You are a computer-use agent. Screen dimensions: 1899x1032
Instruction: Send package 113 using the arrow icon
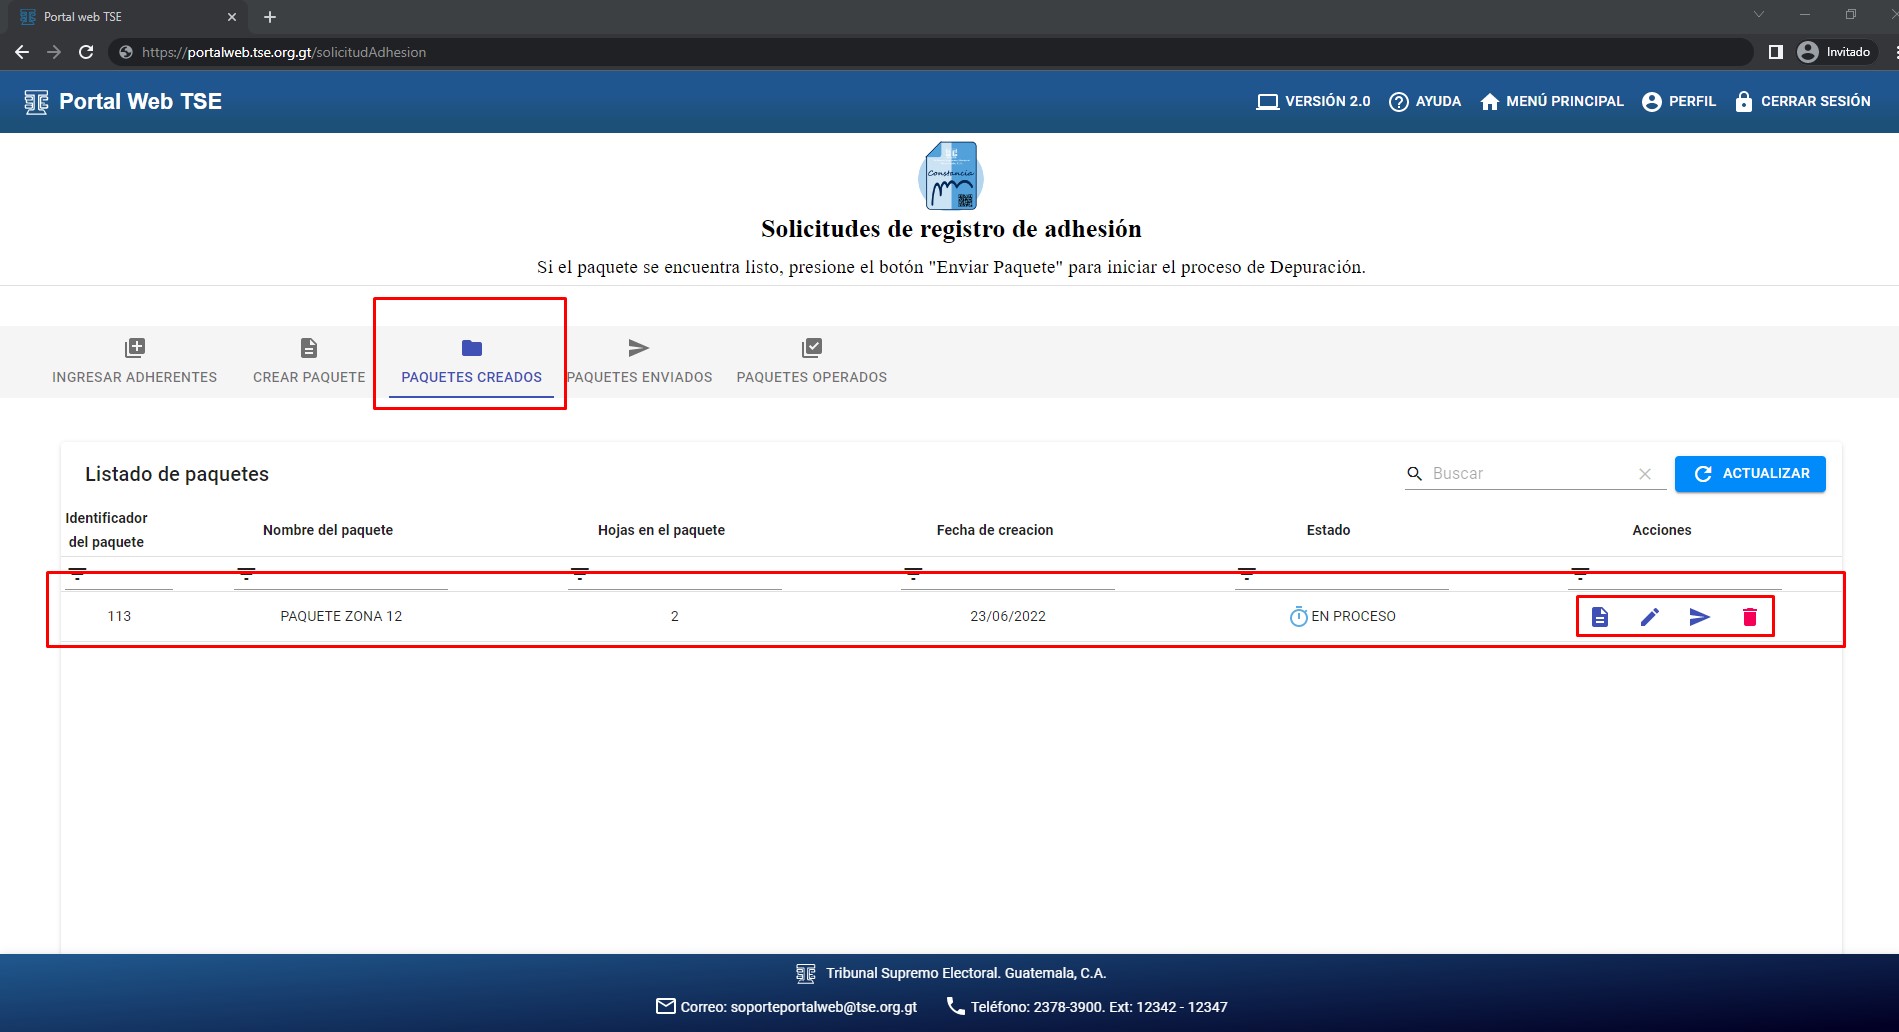point(1699,617)
